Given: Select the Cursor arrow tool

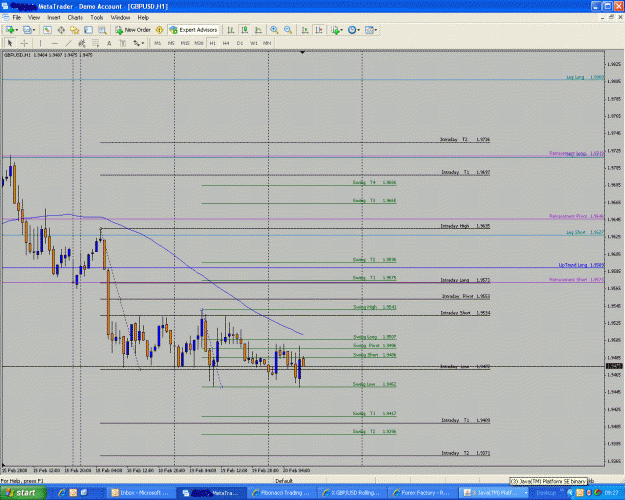Looking at the screenshot, I should tap(10, 43).
